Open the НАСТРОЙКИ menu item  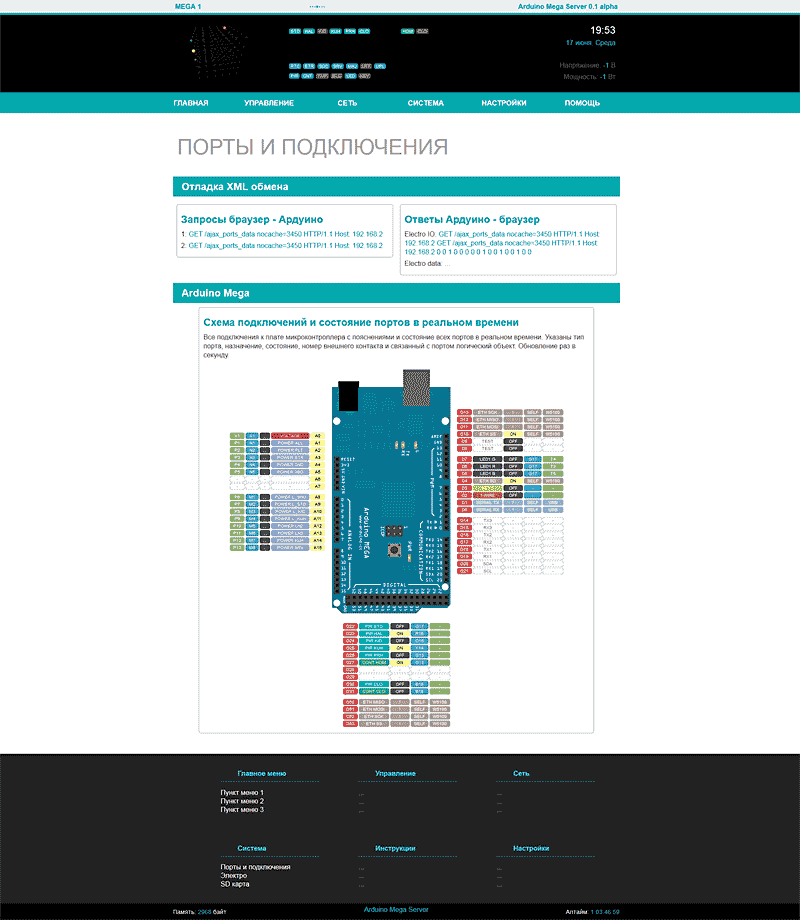504,103
